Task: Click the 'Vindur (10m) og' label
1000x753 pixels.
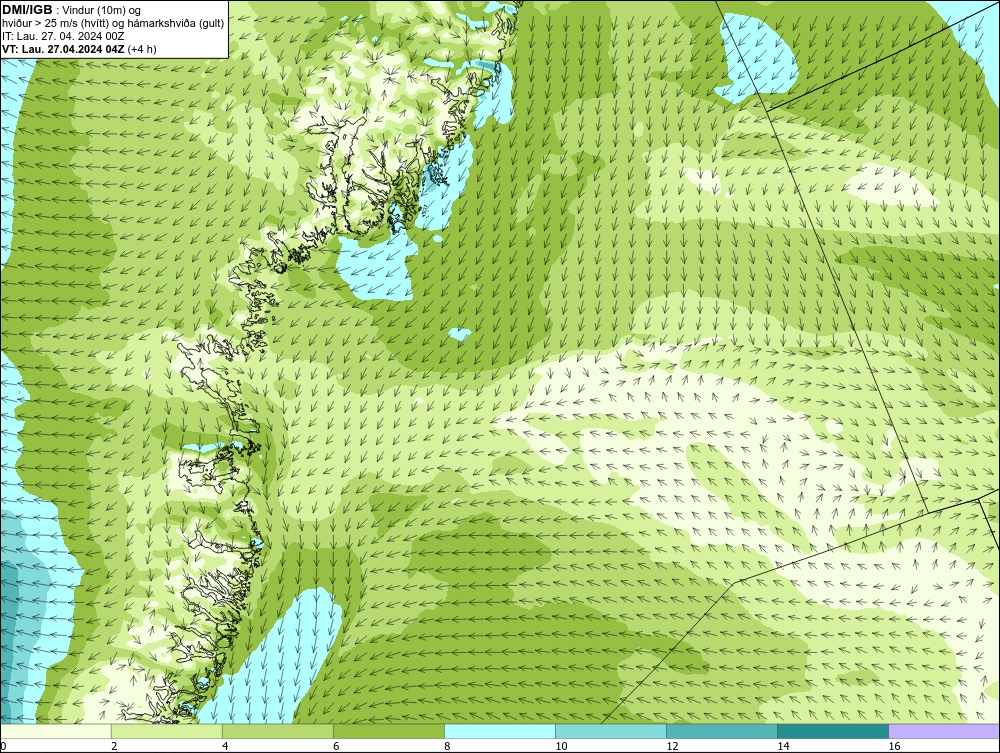Action: [x=102, y=10]
